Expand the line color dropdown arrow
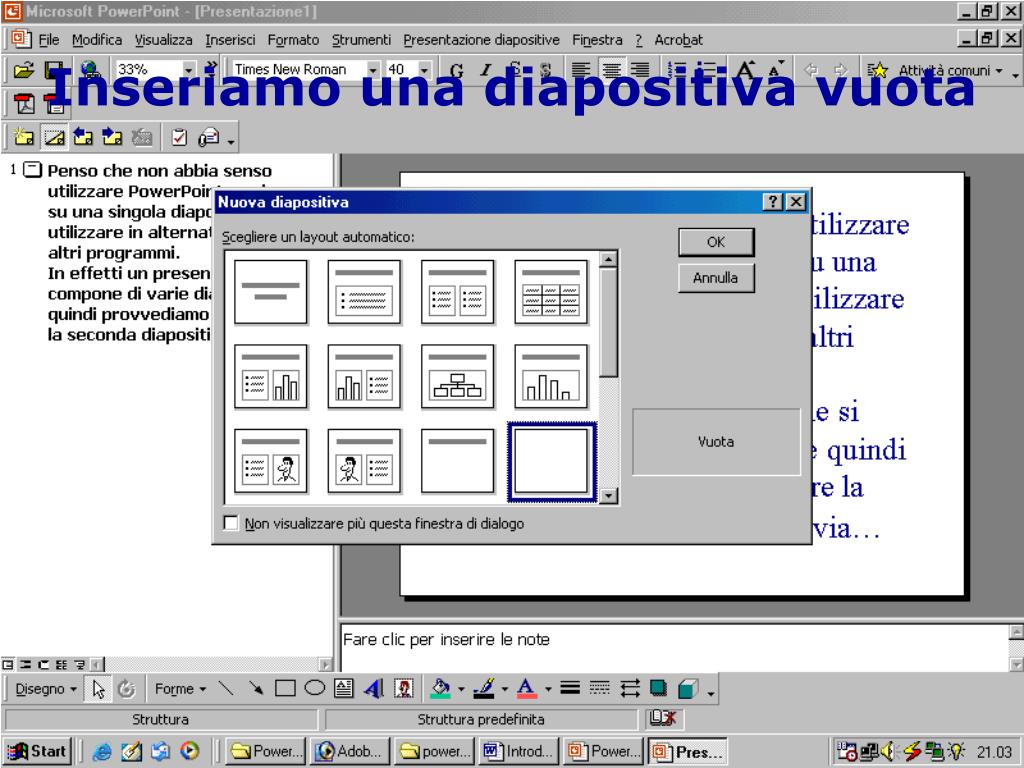 pyautogui.click(x=504, y=689)
